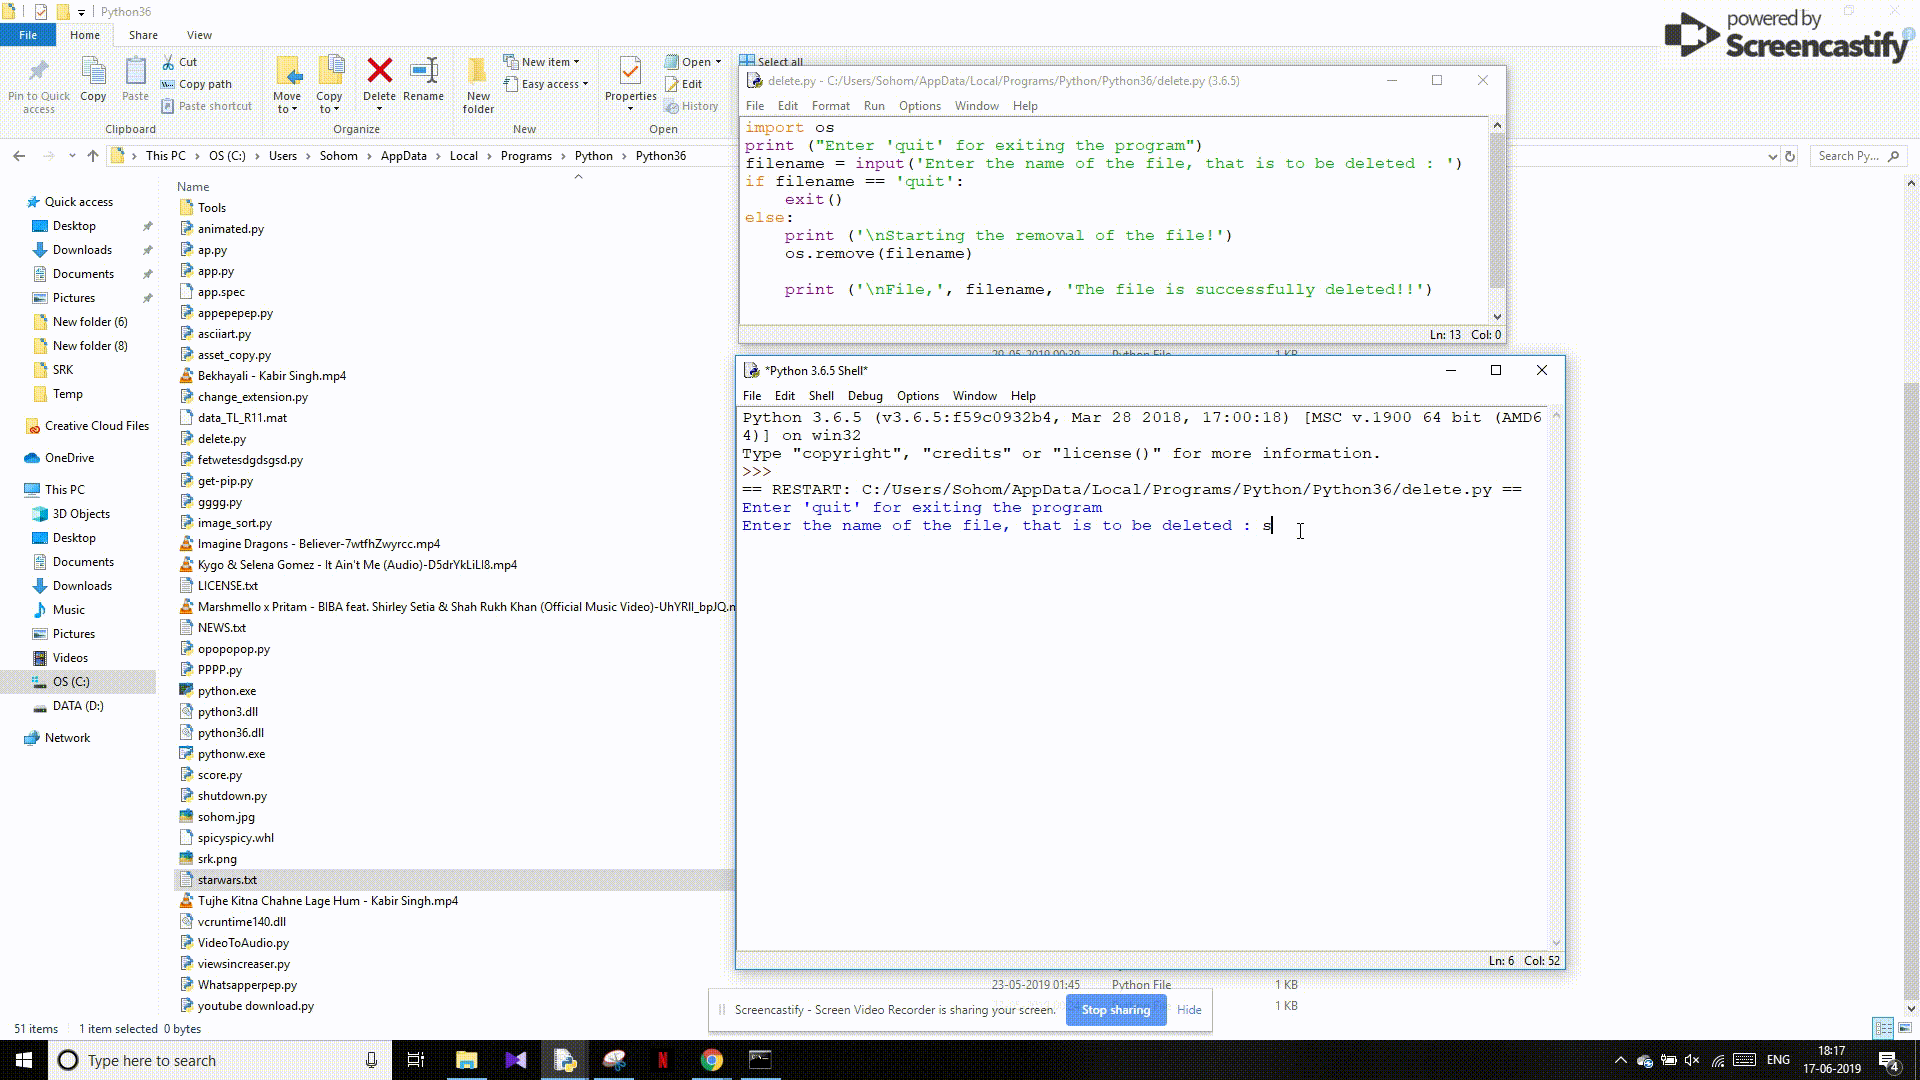1920x1080 pixels.
Task: Select starwars.txt file in directory listing
Action: tap(227, 880)
